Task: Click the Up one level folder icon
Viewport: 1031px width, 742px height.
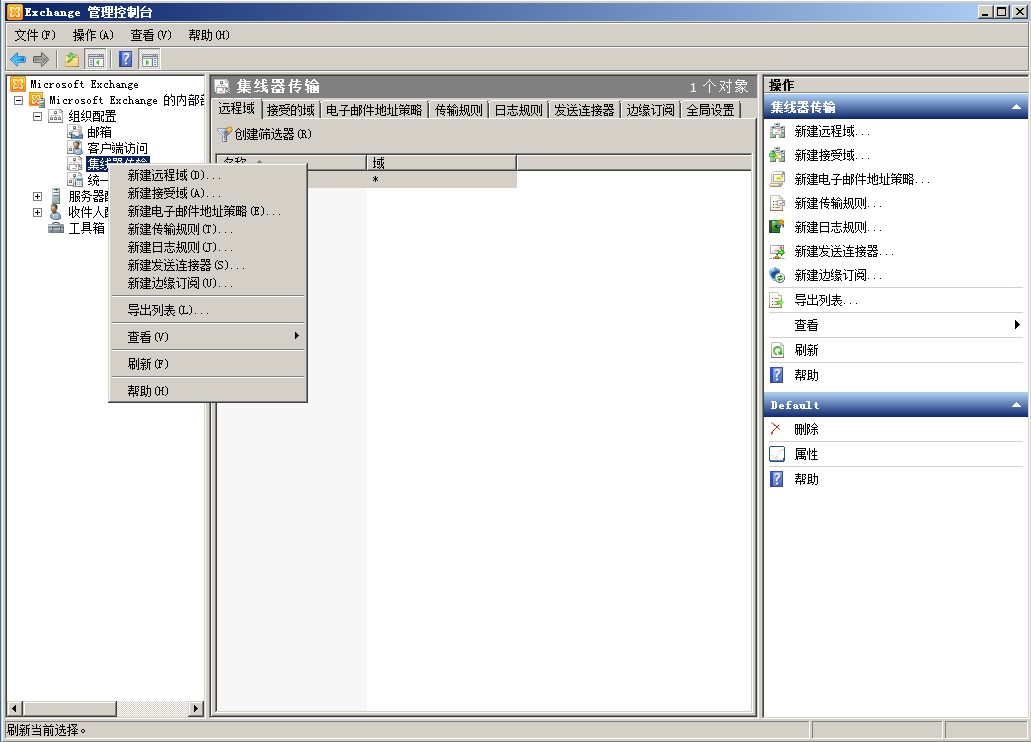Action: coord(72,60)
